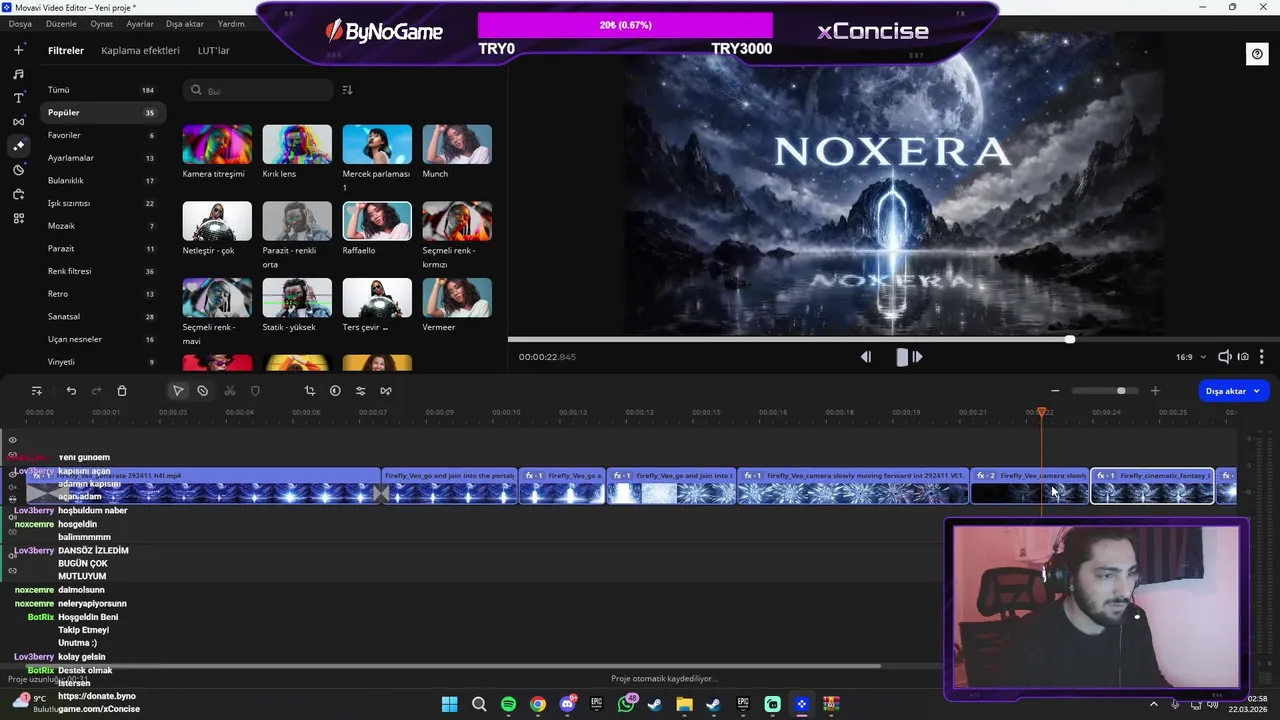The height and width of the screenshot is (720, 1280).
Task: Open the More tools grid sidebar icon
Action: (18, 218)
